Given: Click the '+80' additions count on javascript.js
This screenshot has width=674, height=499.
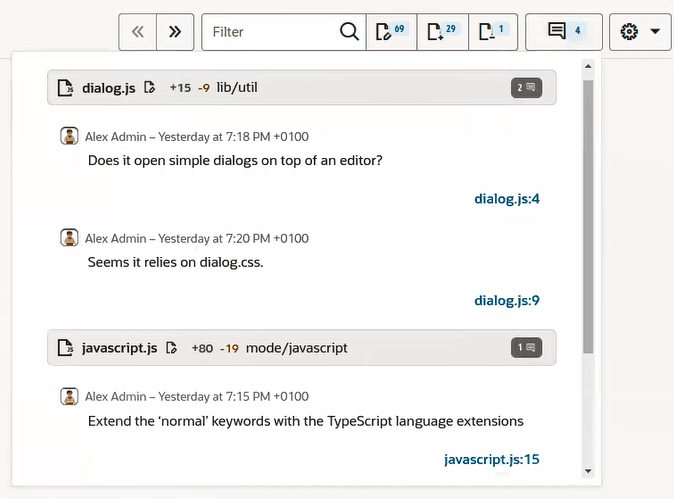Looking at the screenshot, I should 202,348.
